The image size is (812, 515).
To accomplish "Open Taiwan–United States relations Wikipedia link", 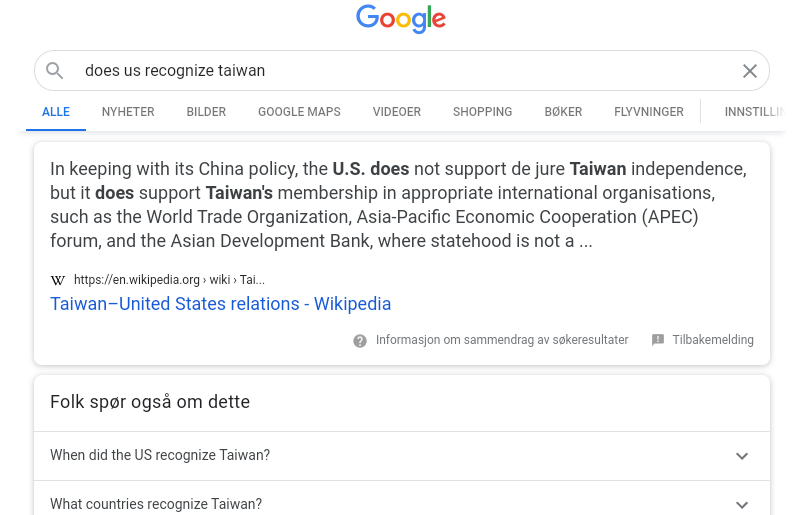I will point(220,304).
